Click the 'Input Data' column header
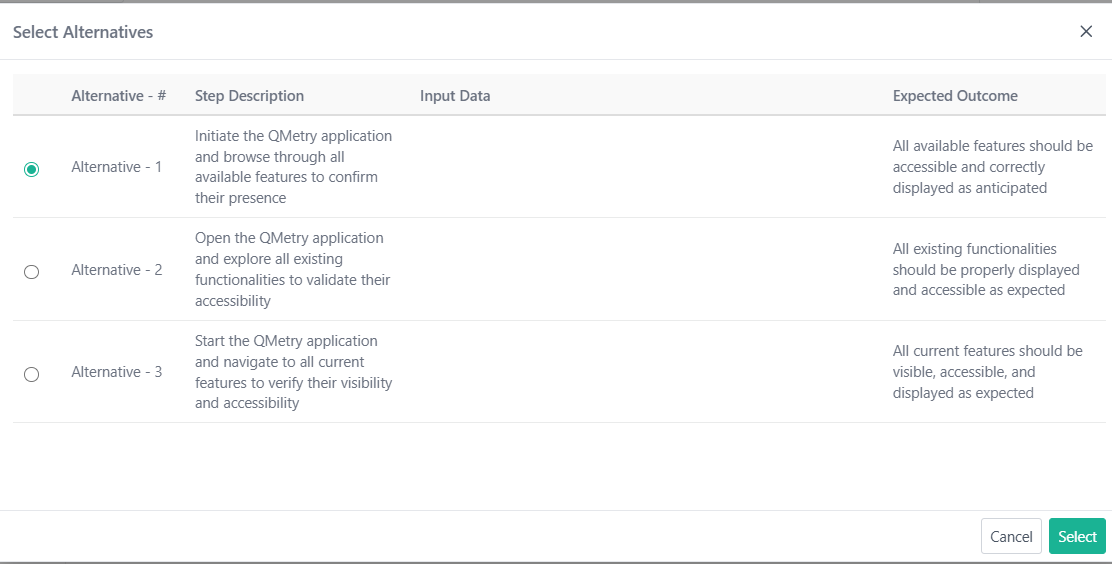Viewport: 1112px width, 564px height. click(455, 96)
